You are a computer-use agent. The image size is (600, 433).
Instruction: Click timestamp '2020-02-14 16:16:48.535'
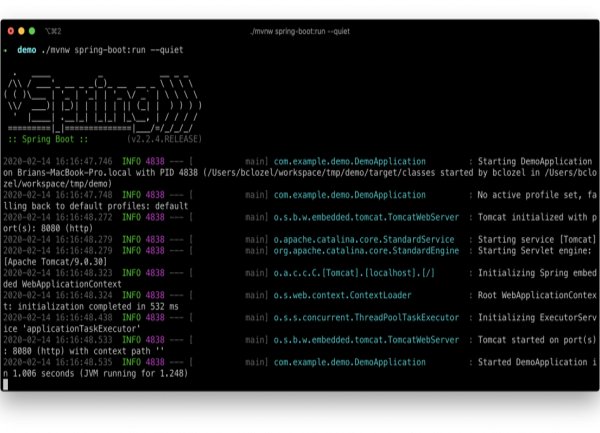click(58, 362)
